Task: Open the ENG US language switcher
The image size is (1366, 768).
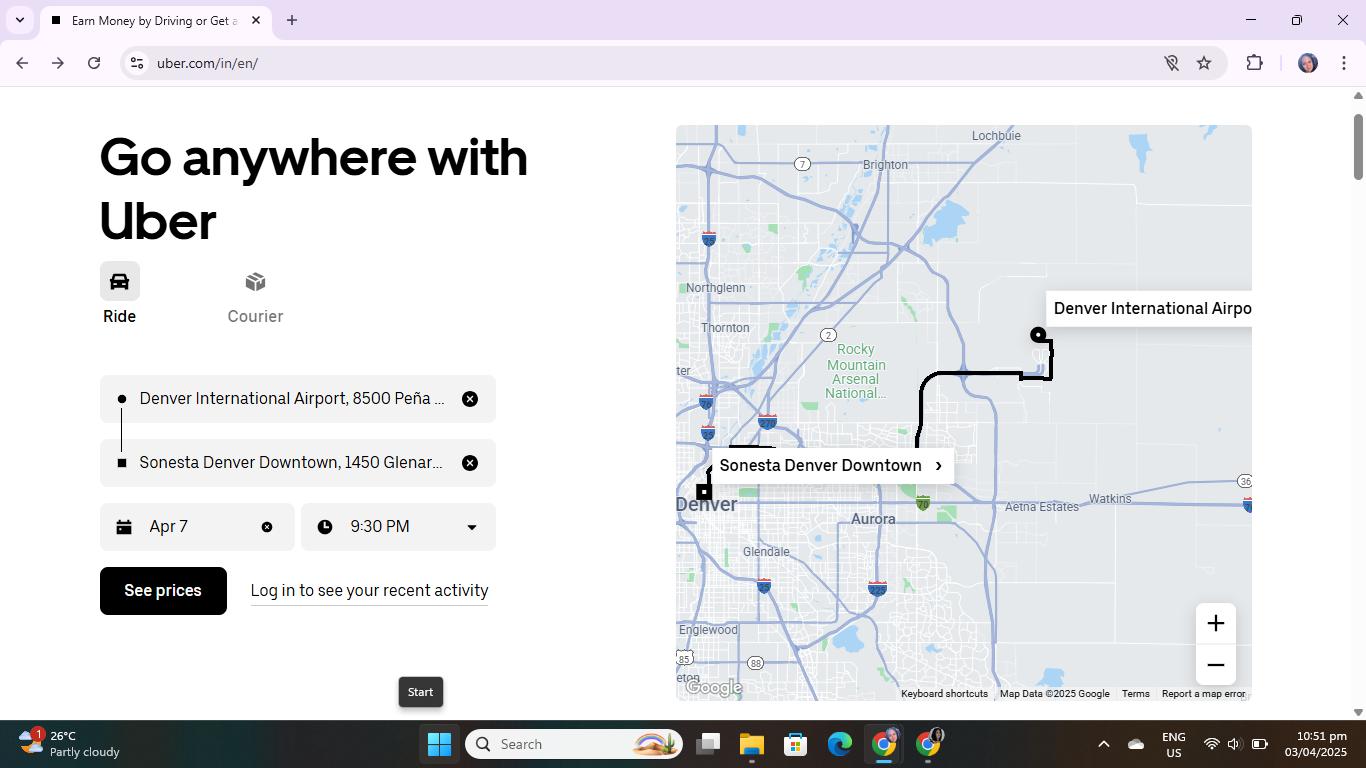Action: [x=1174, y=744]
